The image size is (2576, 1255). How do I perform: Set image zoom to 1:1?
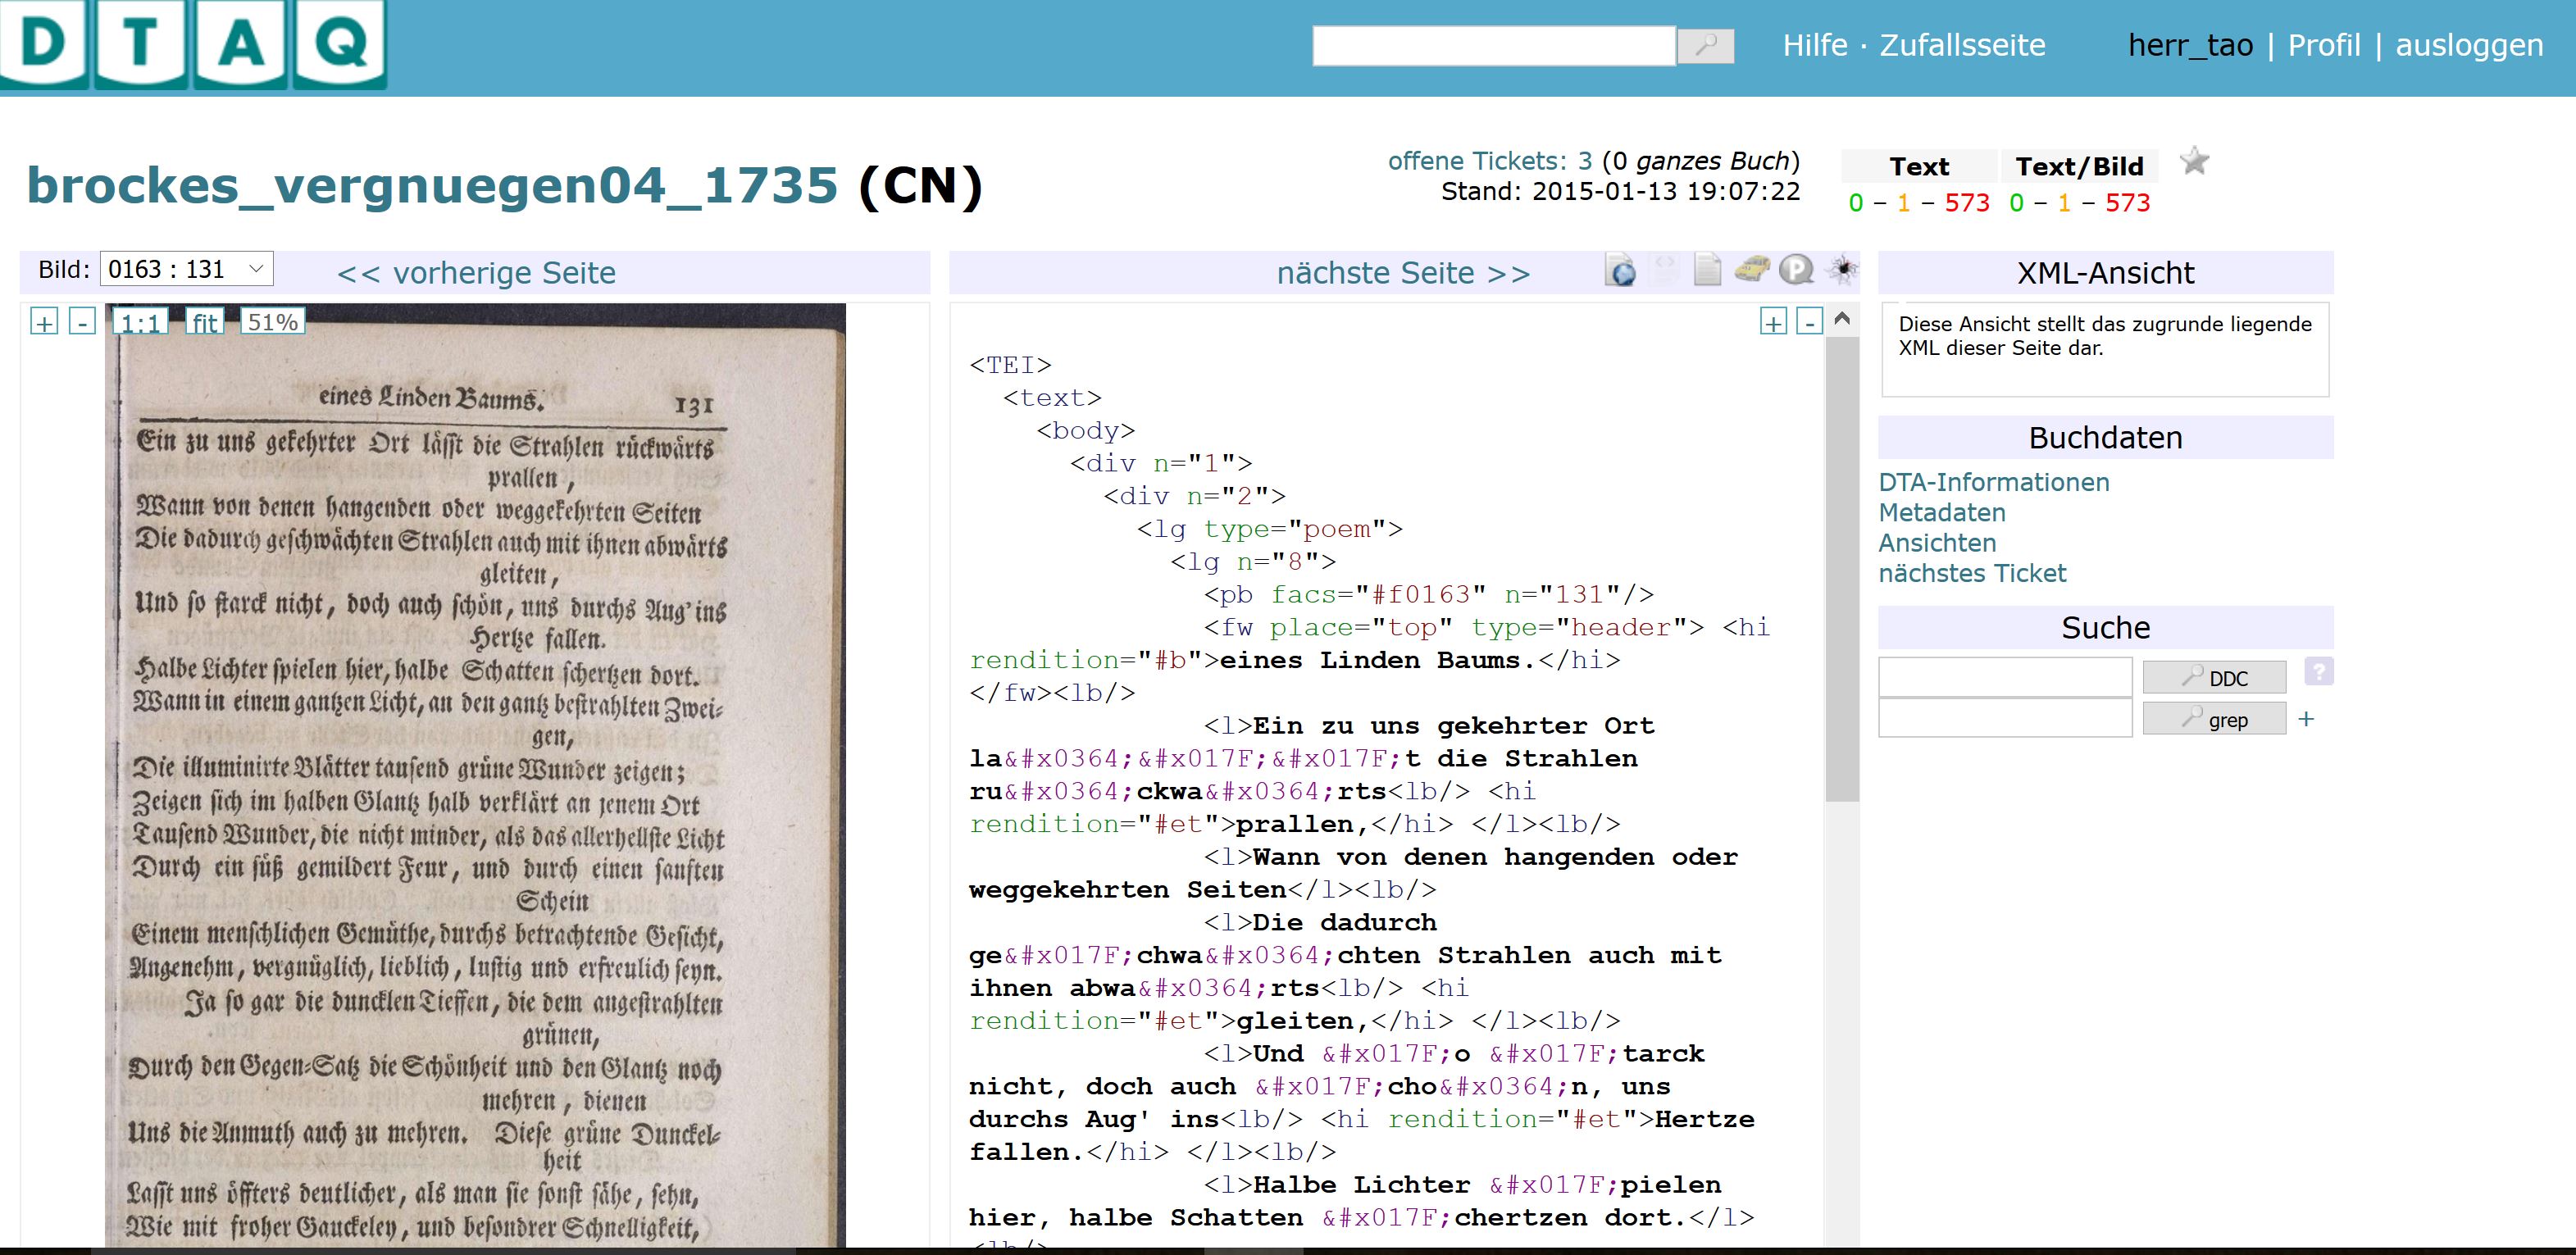pos(140,322)
